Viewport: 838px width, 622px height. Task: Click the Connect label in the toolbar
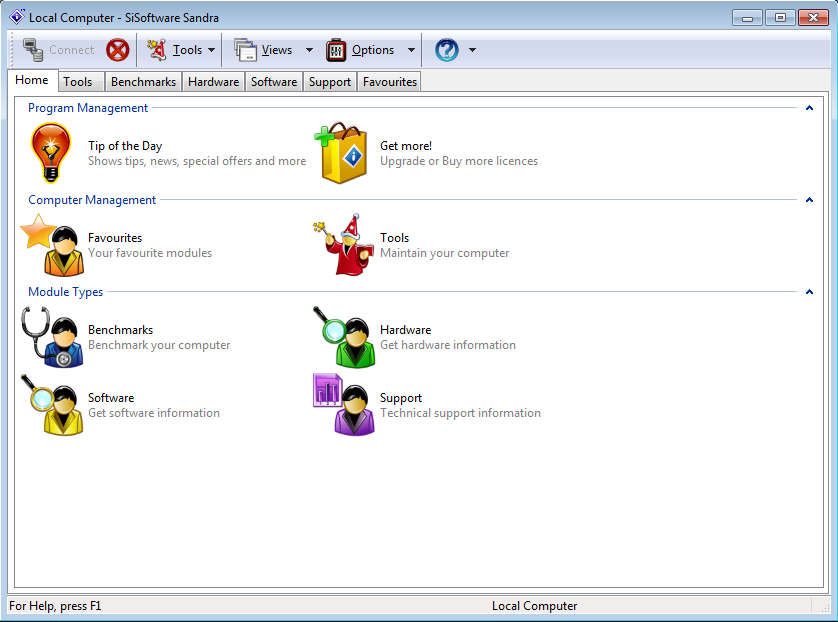click(x=72, y=50)
